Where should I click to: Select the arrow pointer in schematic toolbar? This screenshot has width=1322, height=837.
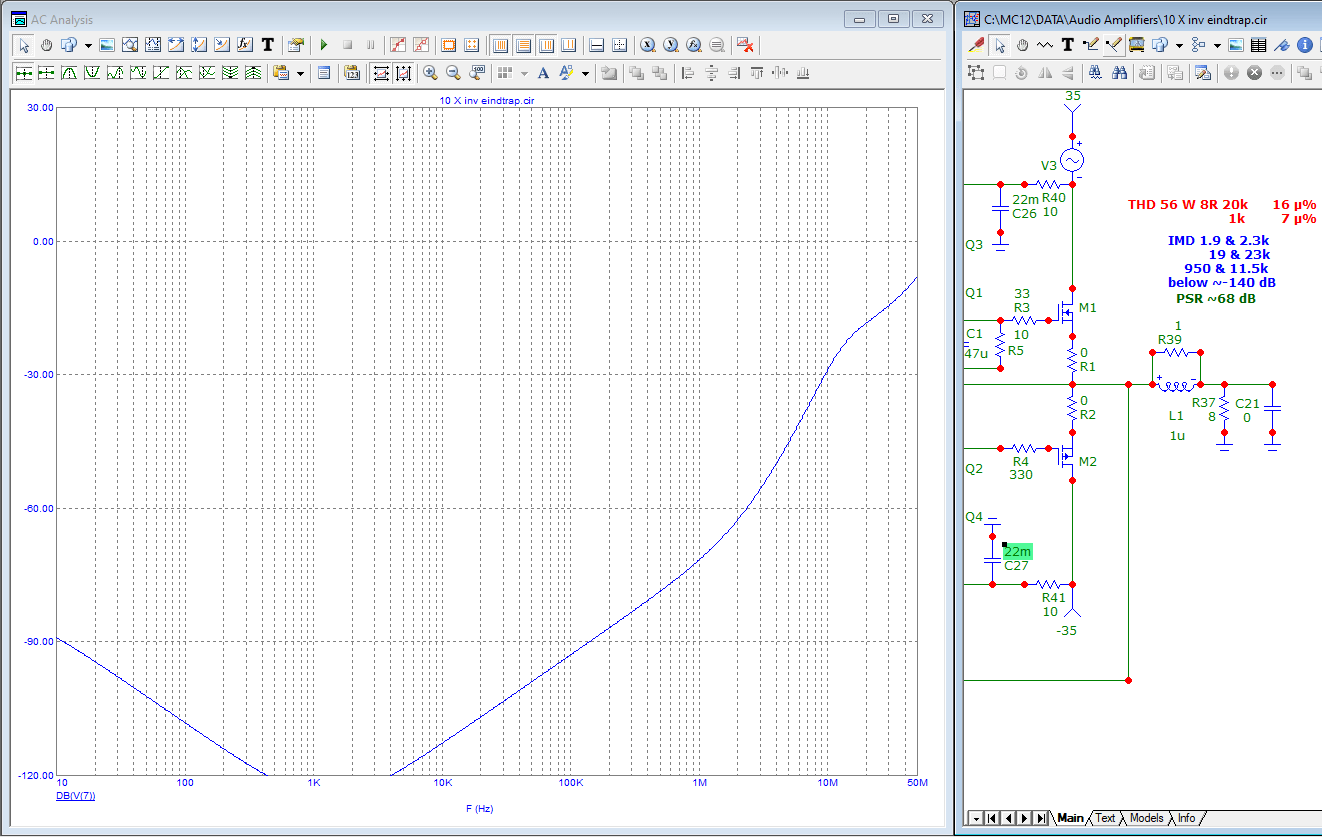click(999, 45)
